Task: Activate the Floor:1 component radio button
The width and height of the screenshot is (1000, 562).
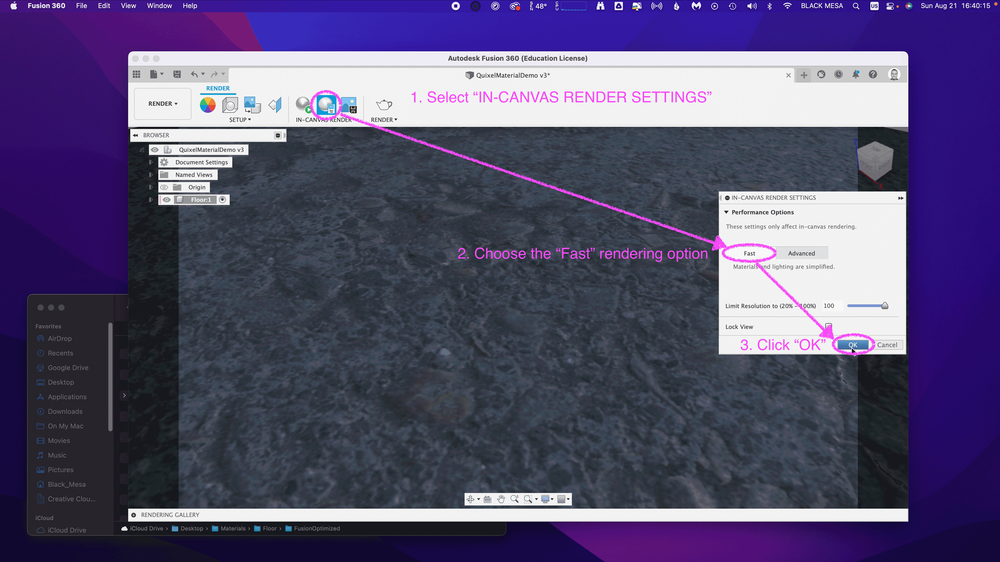Action: [223, 200]
